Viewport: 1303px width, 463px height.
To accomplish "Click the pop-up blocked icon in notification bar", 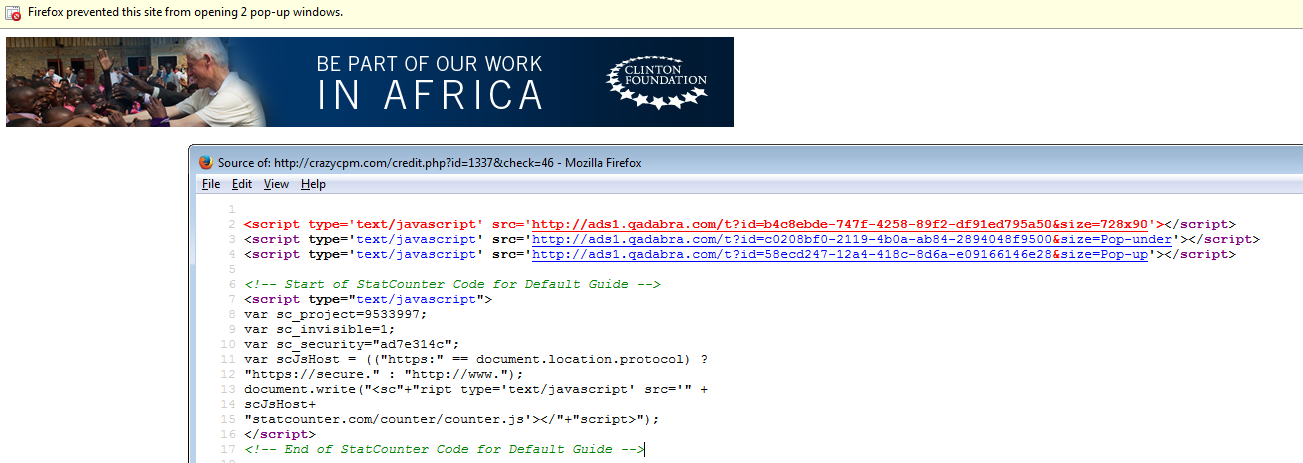I will pos(13,14).
